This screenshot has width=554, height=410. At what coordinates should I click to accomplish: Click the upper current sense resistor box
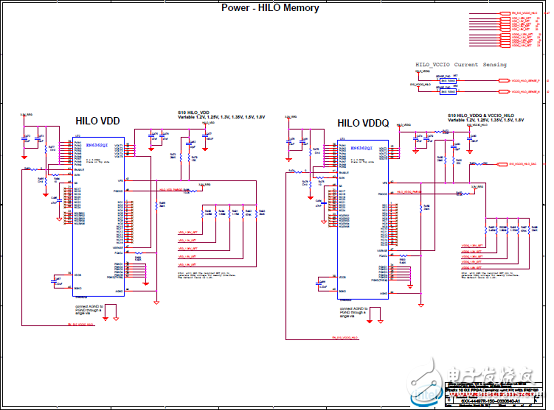[448, 81]
